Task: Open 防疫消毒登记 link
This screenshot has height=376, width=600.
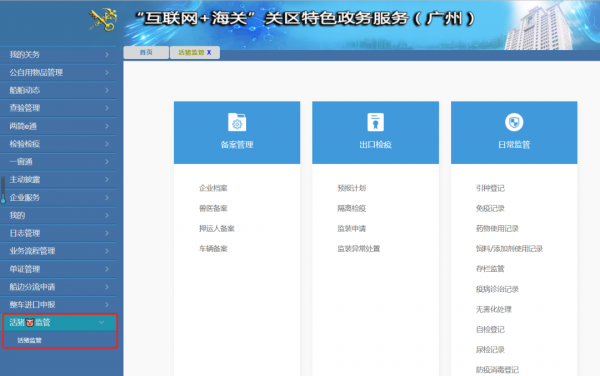Action: click(497, 369)
